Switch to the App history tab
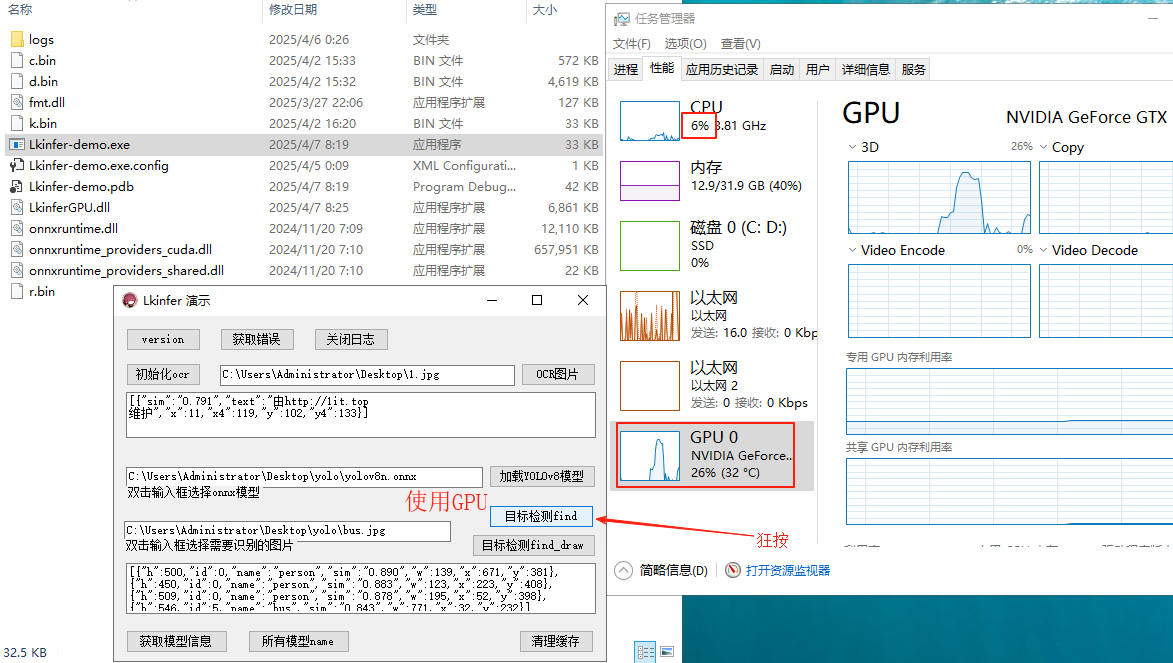Viewport: 1173px width, 663px height. click(722, 70)
